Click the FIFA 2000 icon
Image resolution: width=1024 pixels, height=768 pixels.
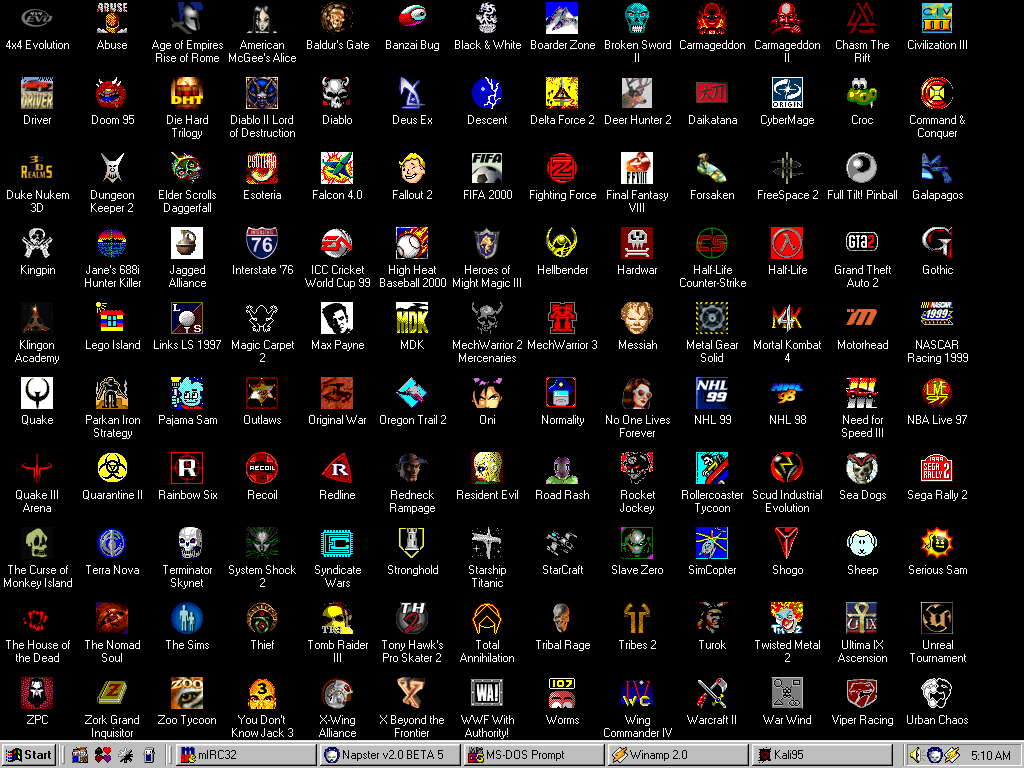coord(487,168)
